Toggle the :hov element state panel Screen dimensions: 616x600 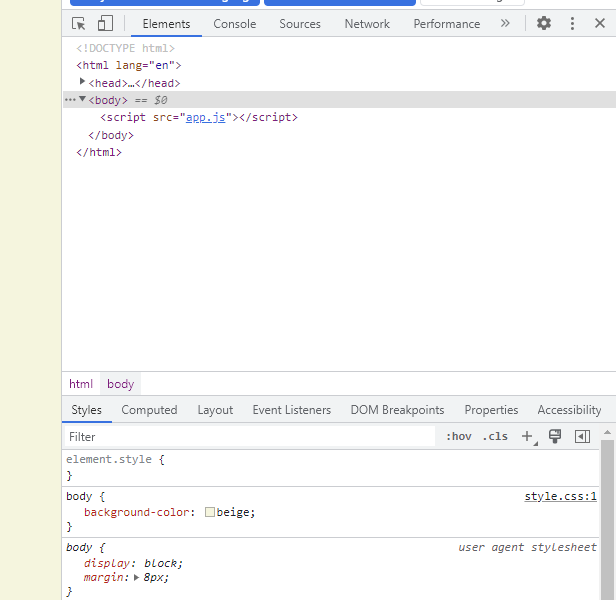(x=458, y=437)
